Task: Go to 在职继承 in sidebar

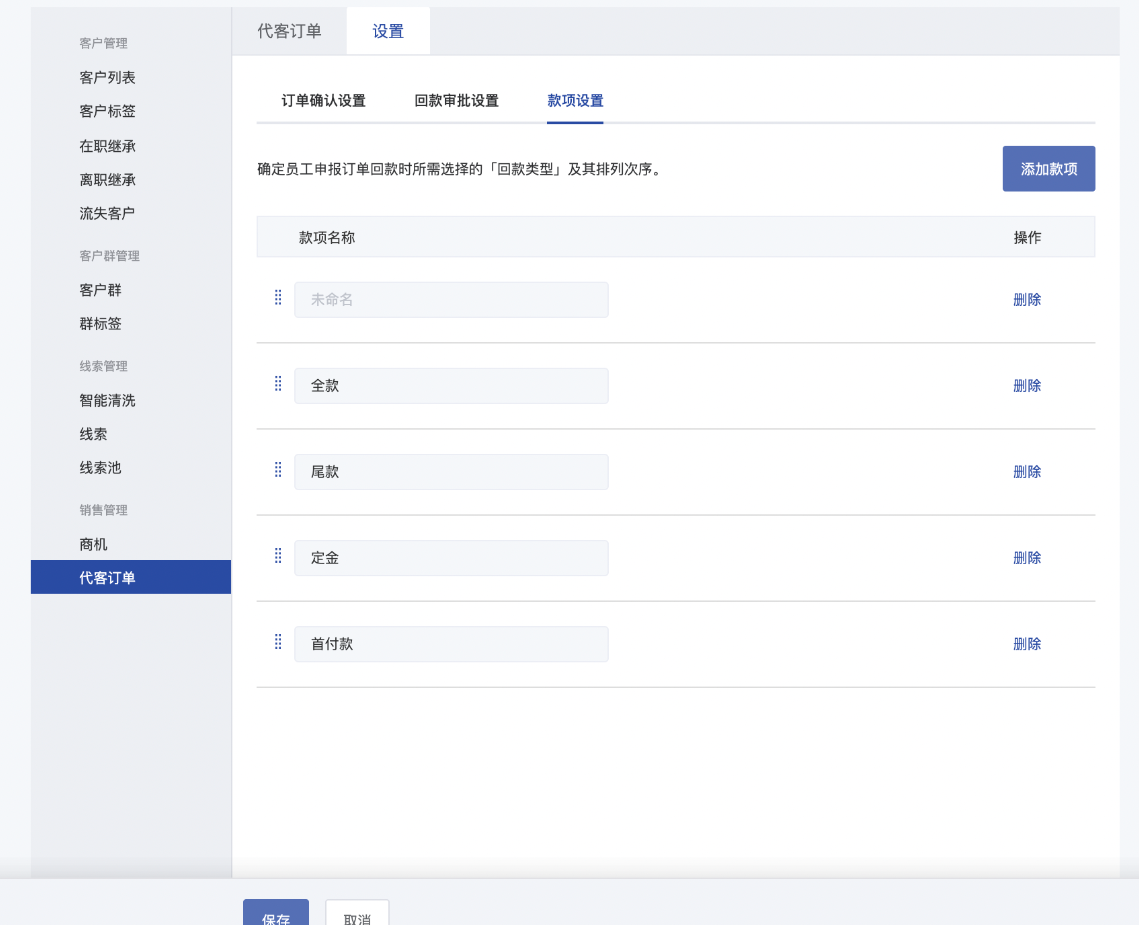Action: tap(108, 146)
